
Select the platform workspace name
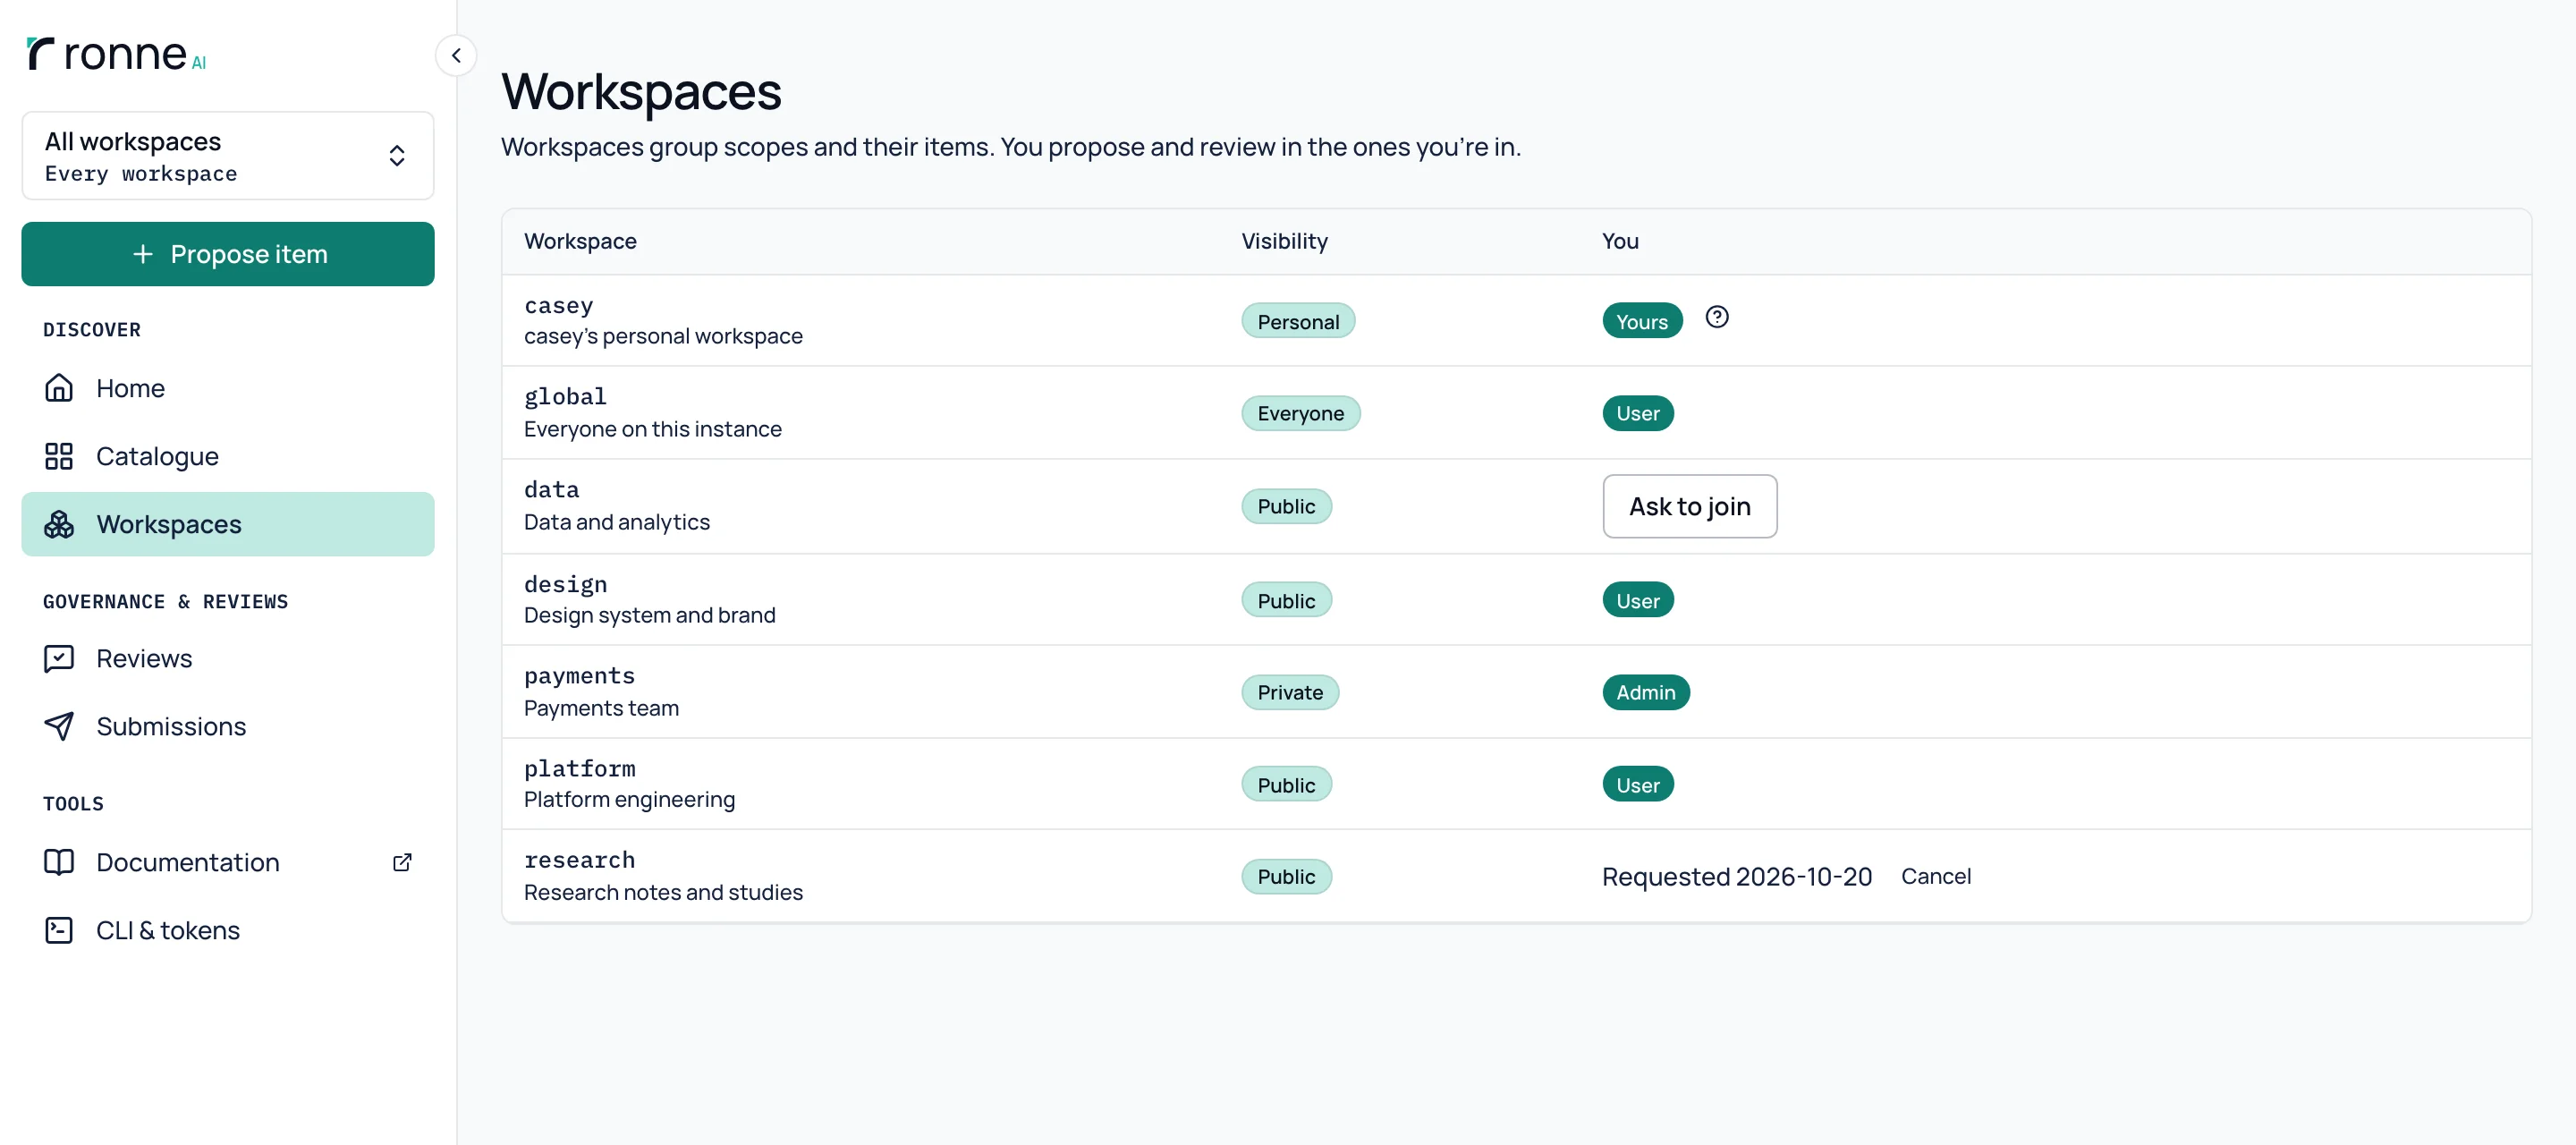(579, 768)
